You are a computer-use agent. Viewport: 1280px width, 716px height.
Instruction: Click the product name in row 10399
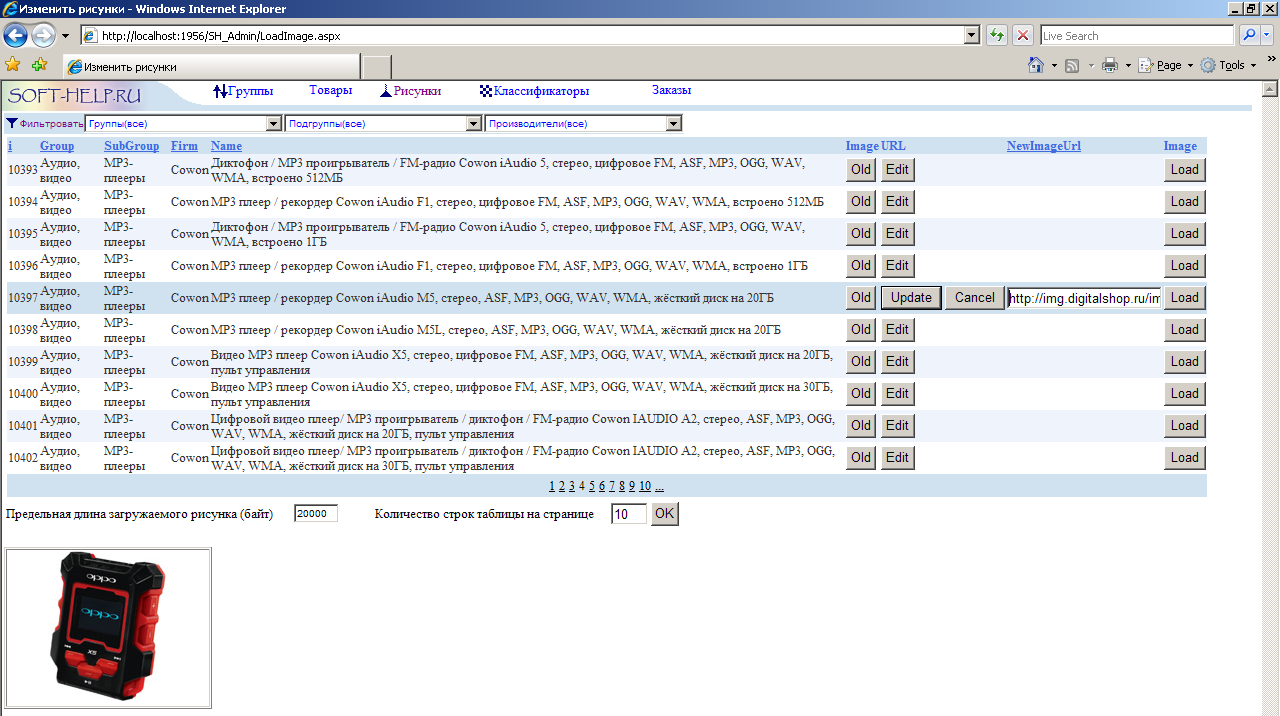(x=522, y=362)
